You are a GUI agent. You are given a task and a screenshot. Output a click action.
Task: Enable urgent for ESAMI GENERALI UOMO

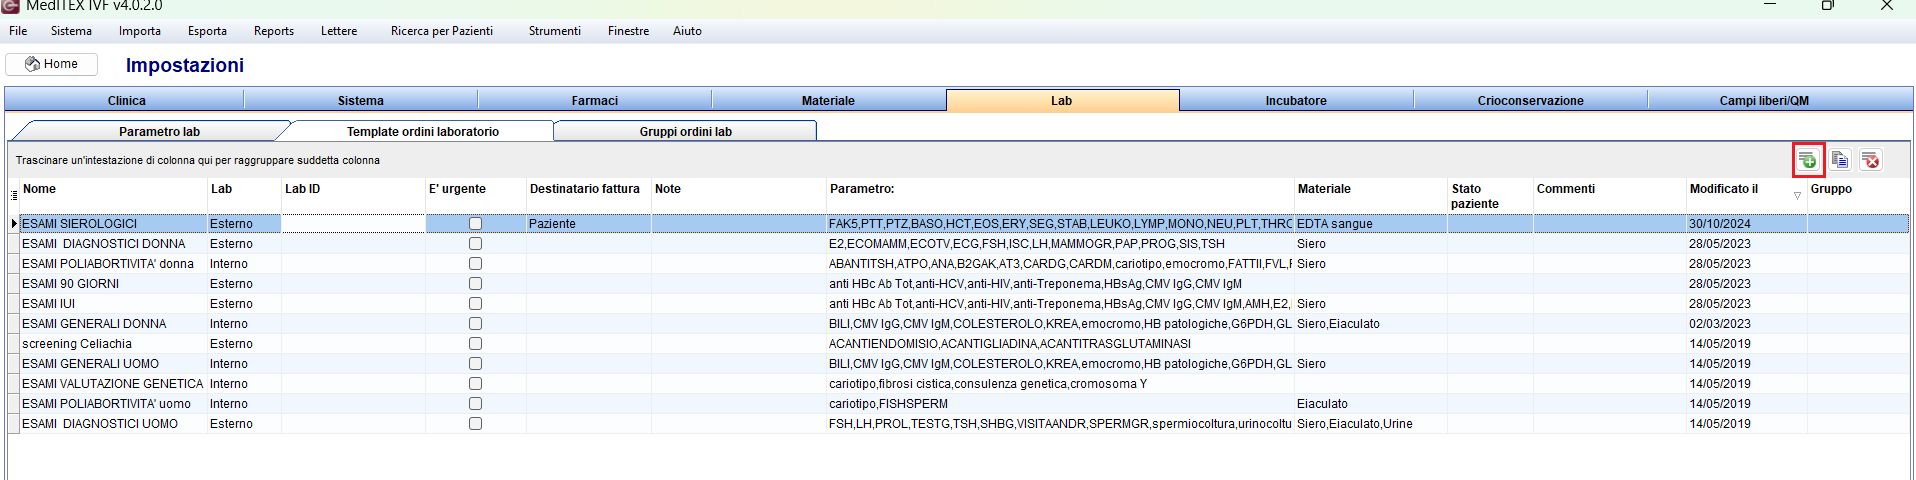(x=475, y=364)
